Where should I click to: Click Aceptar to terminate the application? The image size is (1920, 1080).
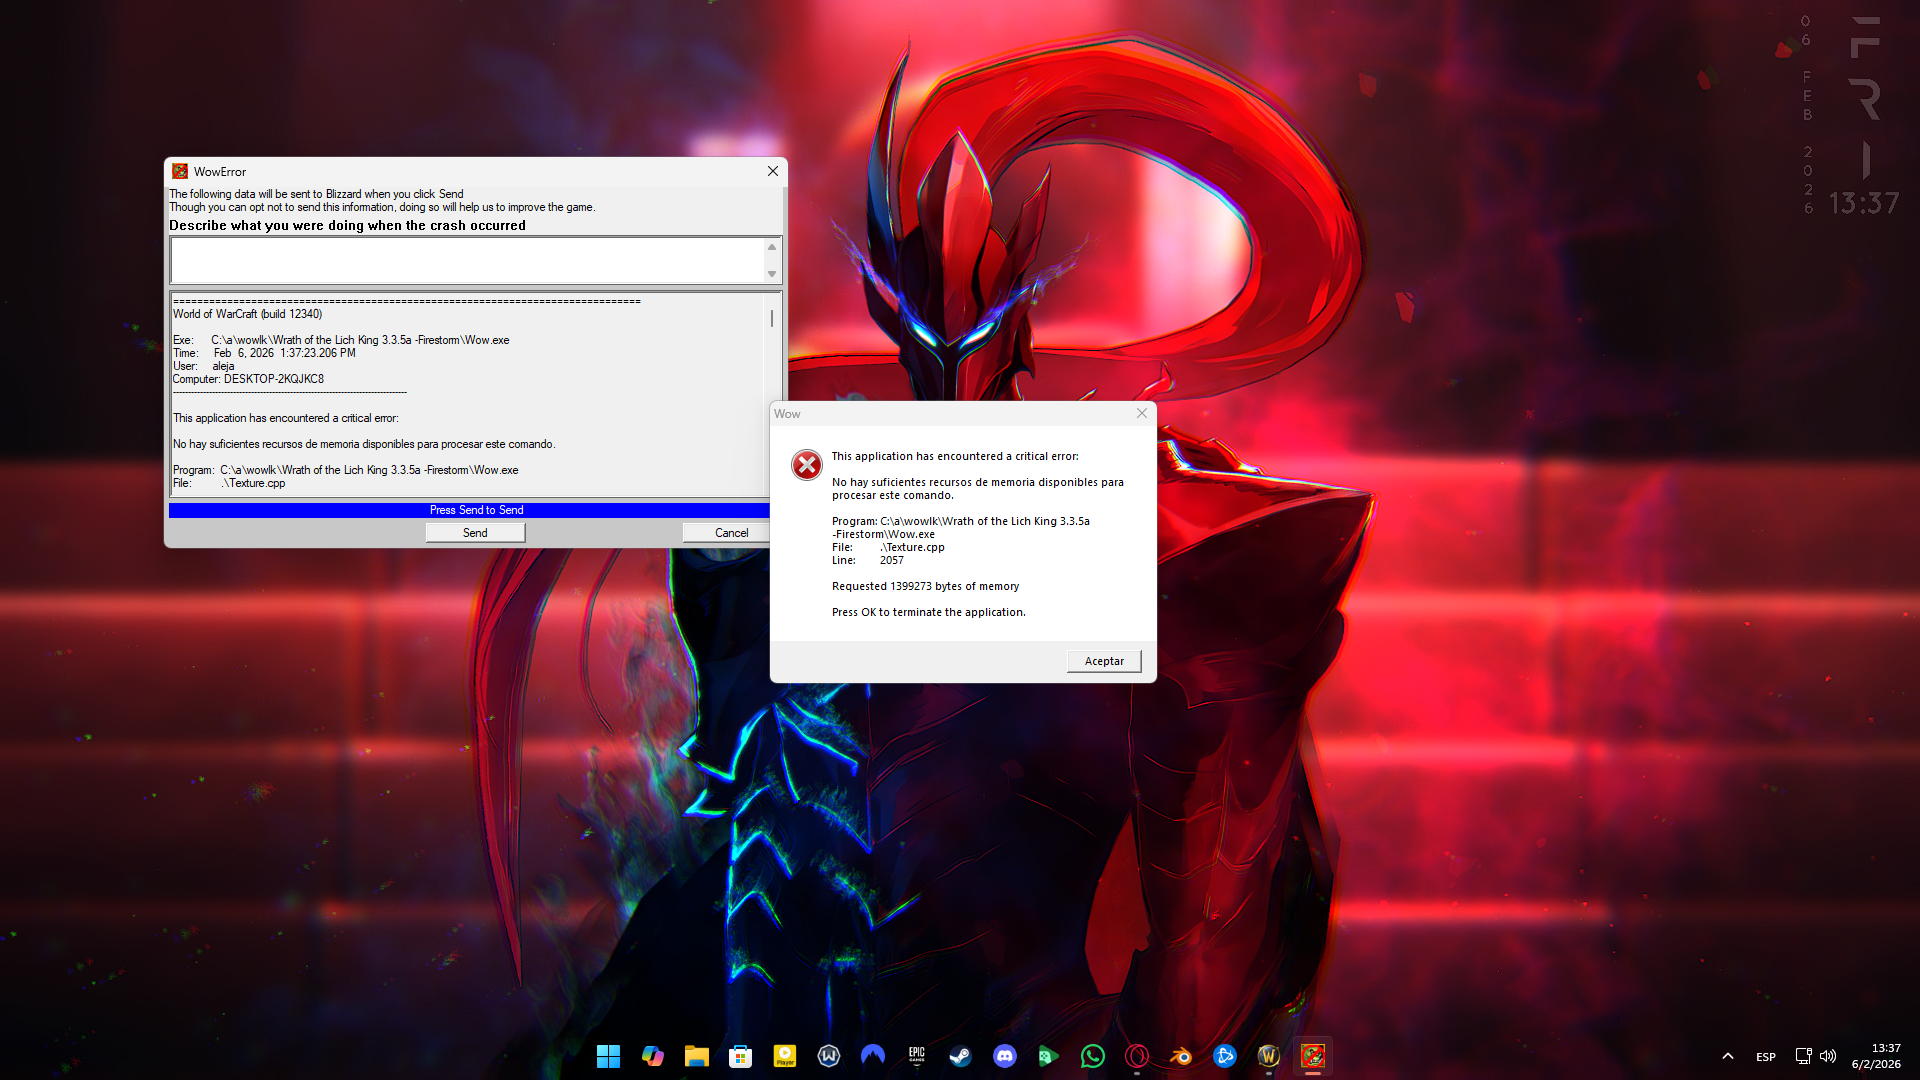(x=1104, y=661)
